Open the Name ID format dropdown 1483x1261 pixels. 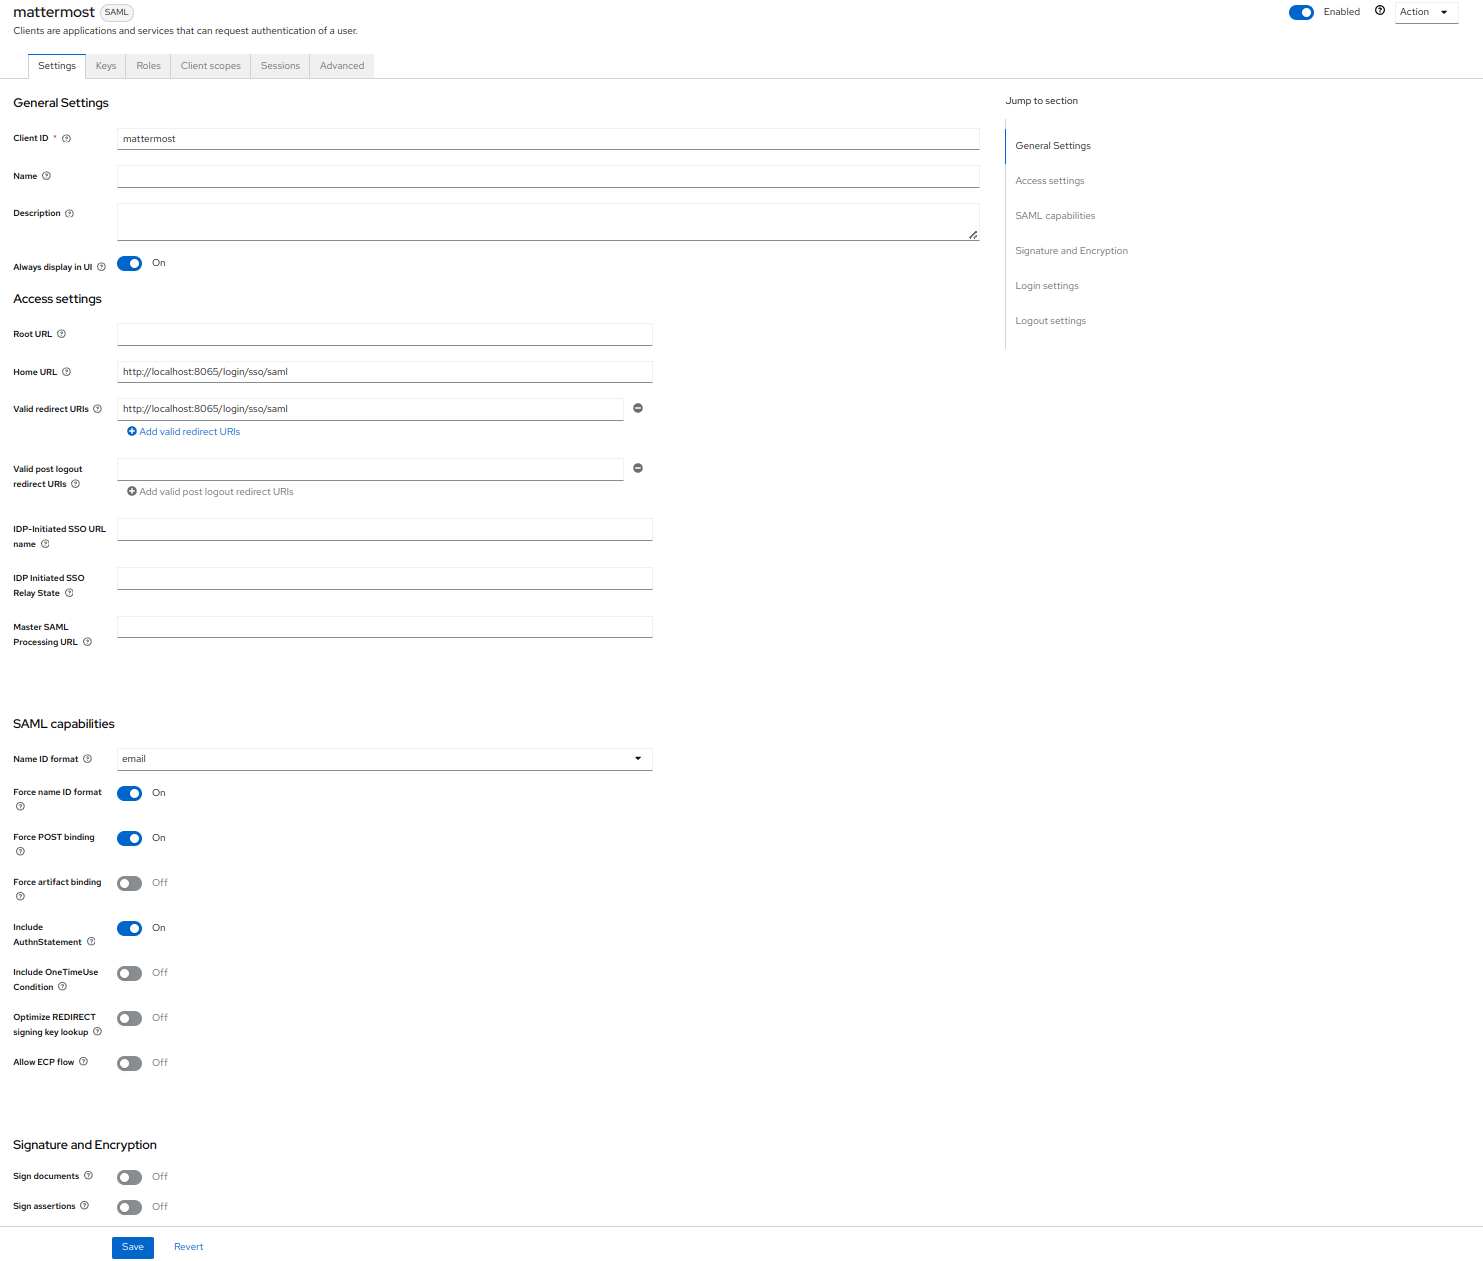[x=638, y=759]
